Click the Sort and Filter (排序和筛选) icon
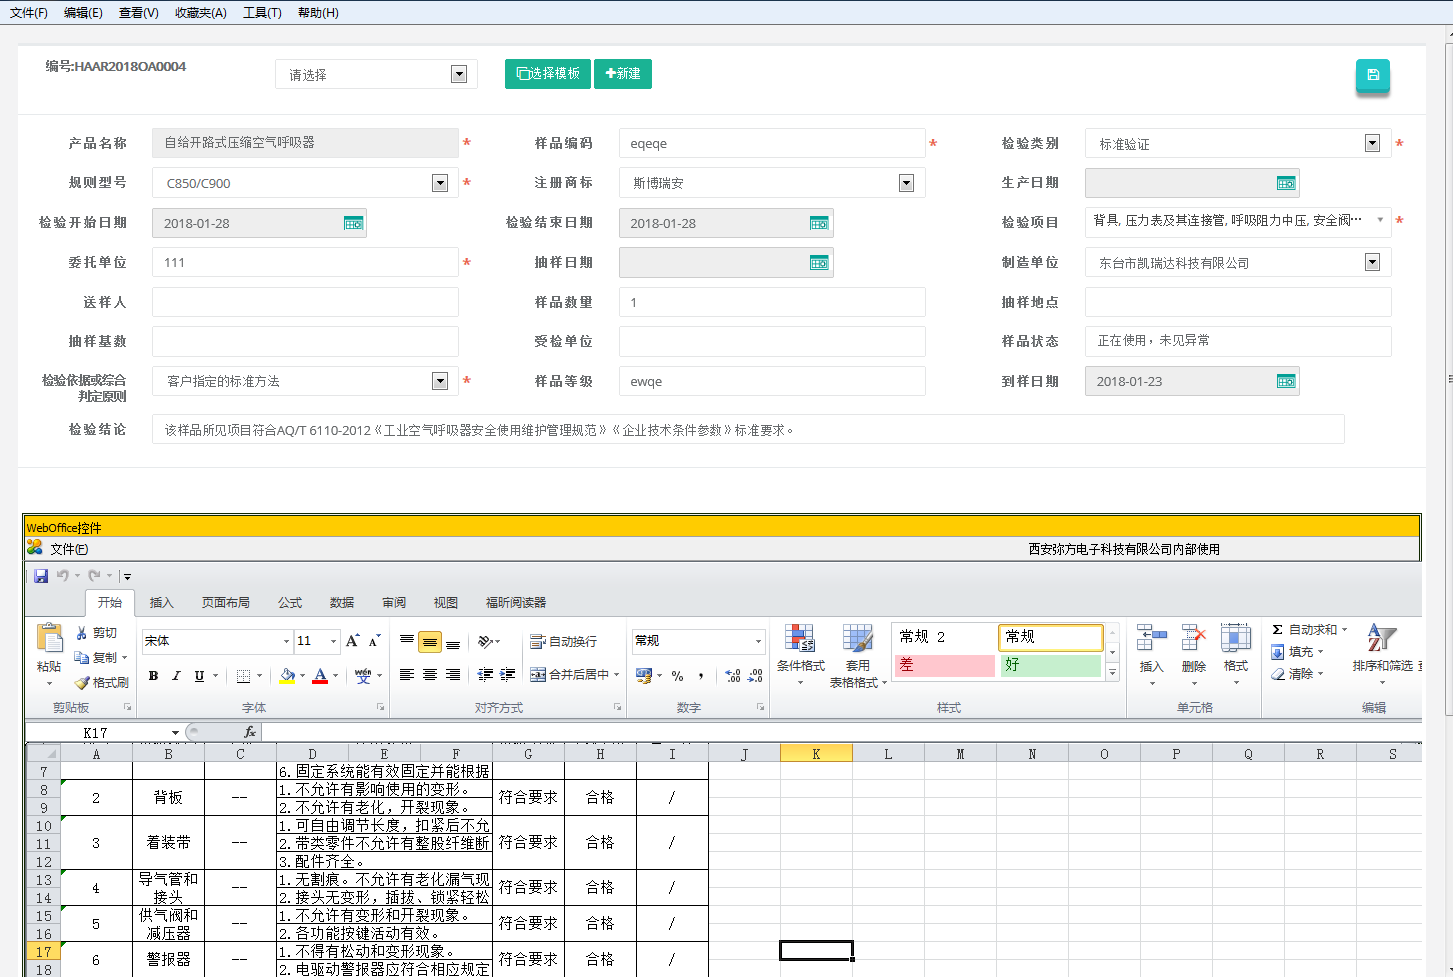Image resolution: width=1453 pixels, height=977 pixels. 1381,640
